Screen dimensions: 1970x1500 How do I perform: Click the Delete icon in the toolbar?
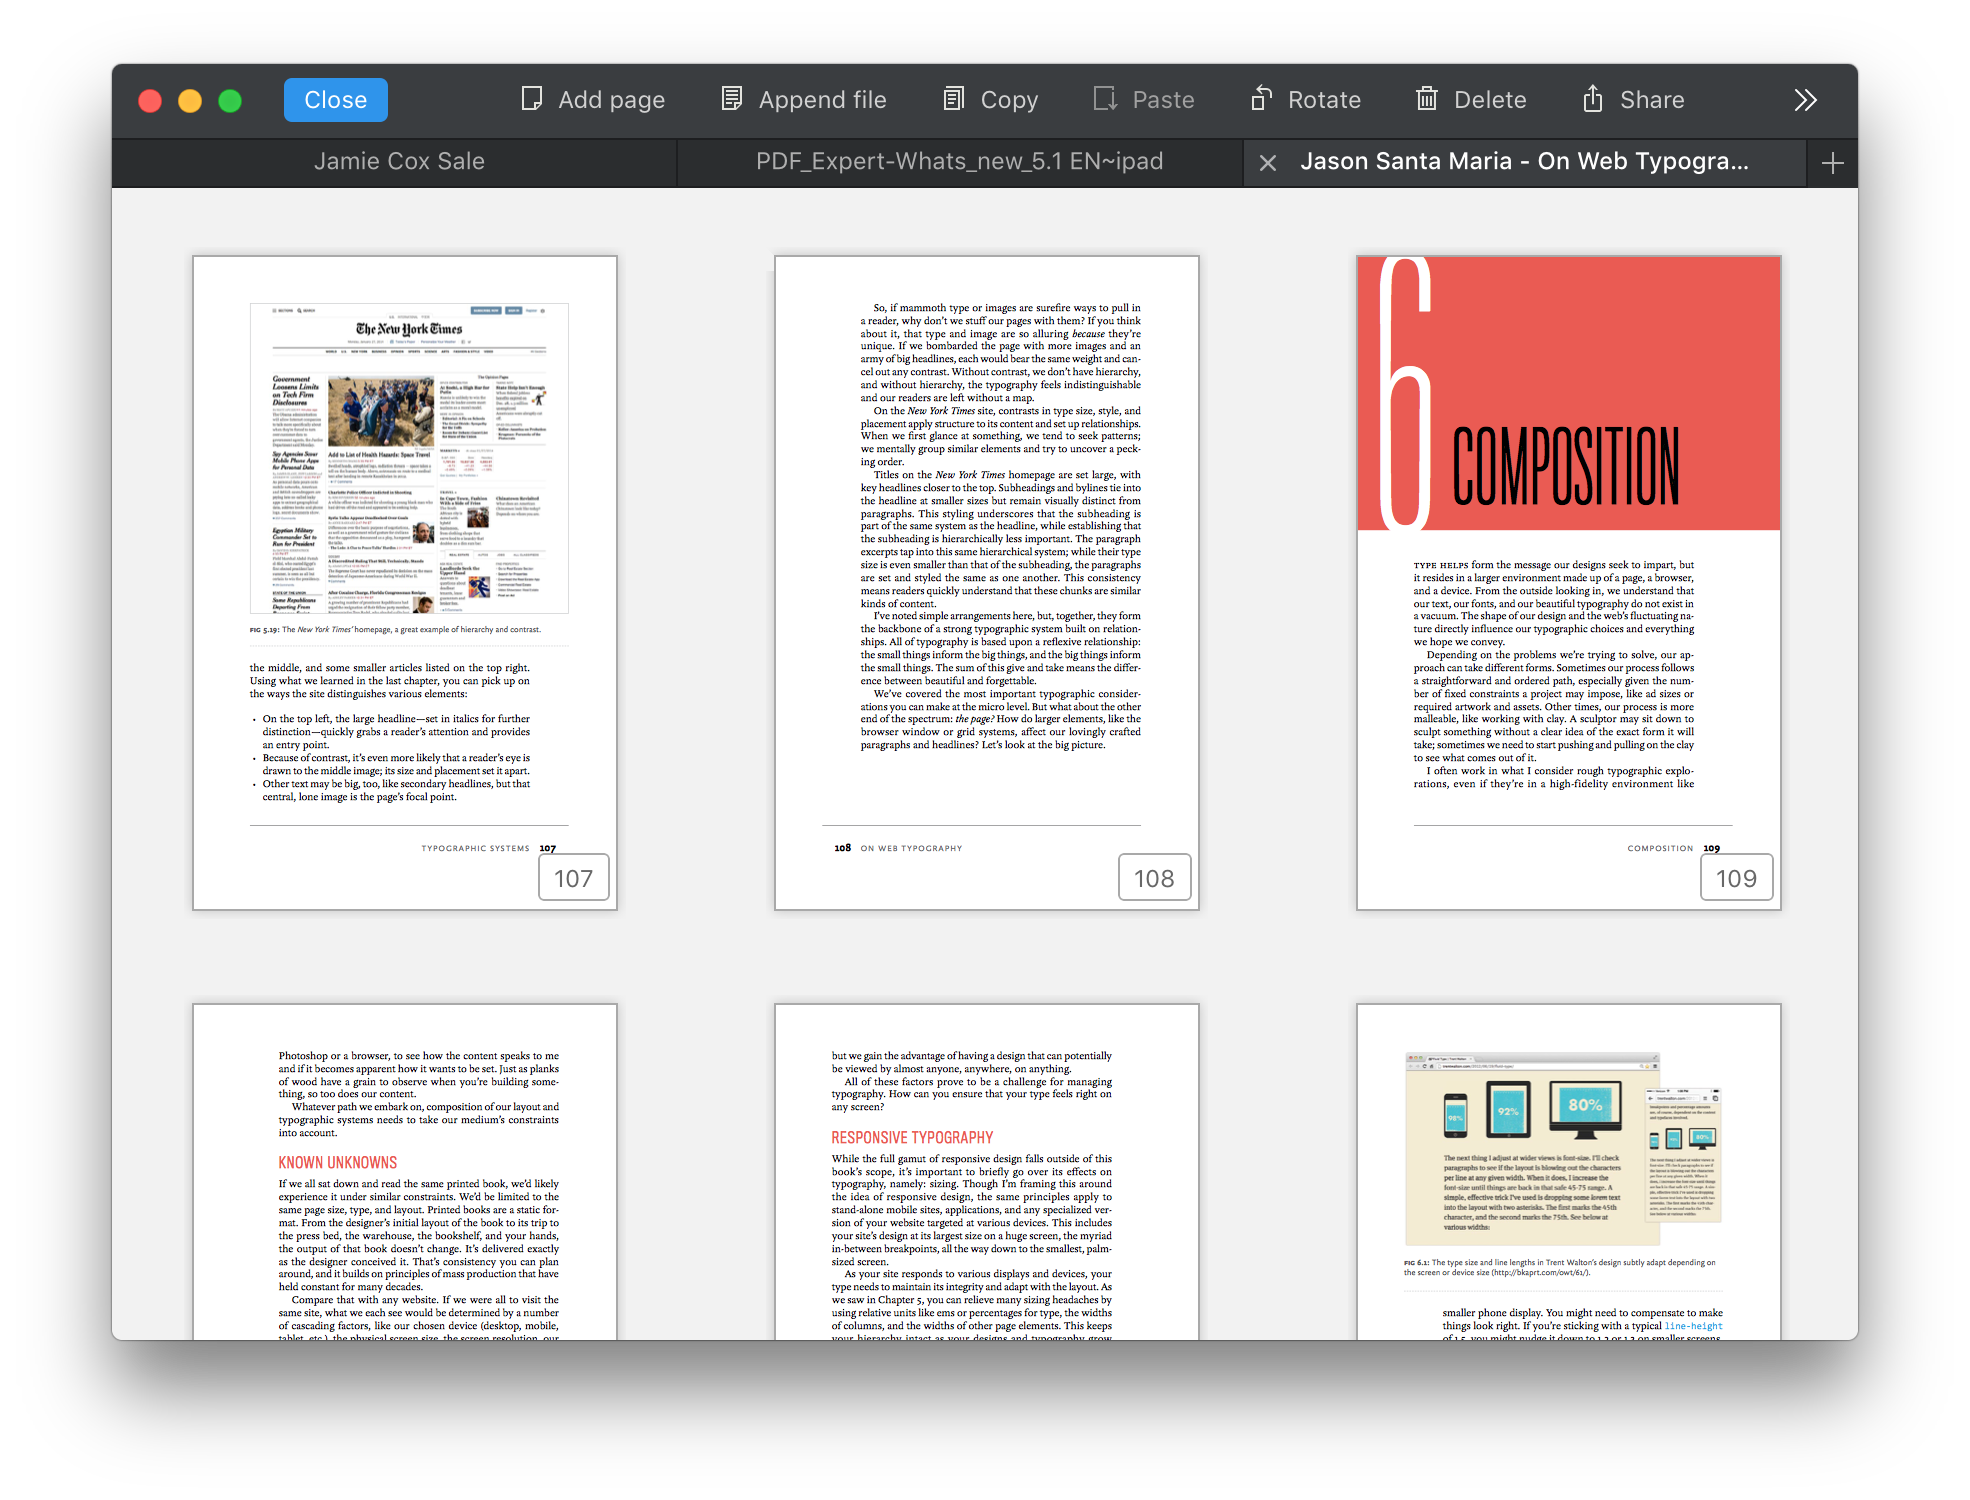coord(1428,99)
